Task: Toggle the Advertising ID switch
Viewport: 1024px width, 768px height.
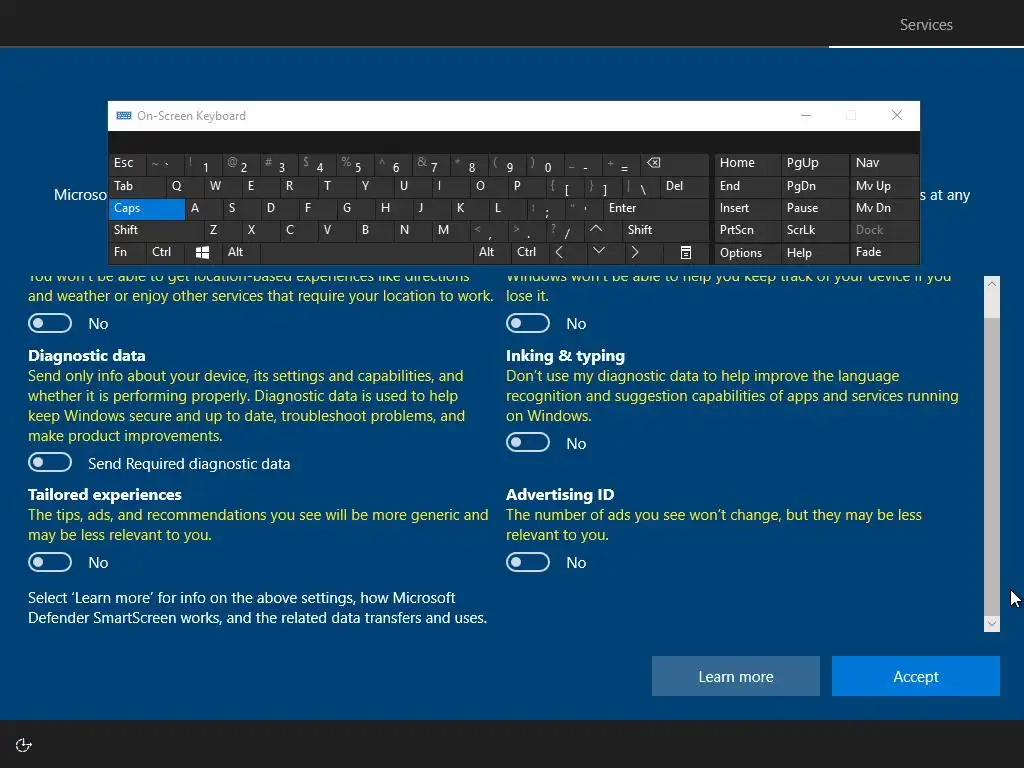Action: [x=528, y=562]
